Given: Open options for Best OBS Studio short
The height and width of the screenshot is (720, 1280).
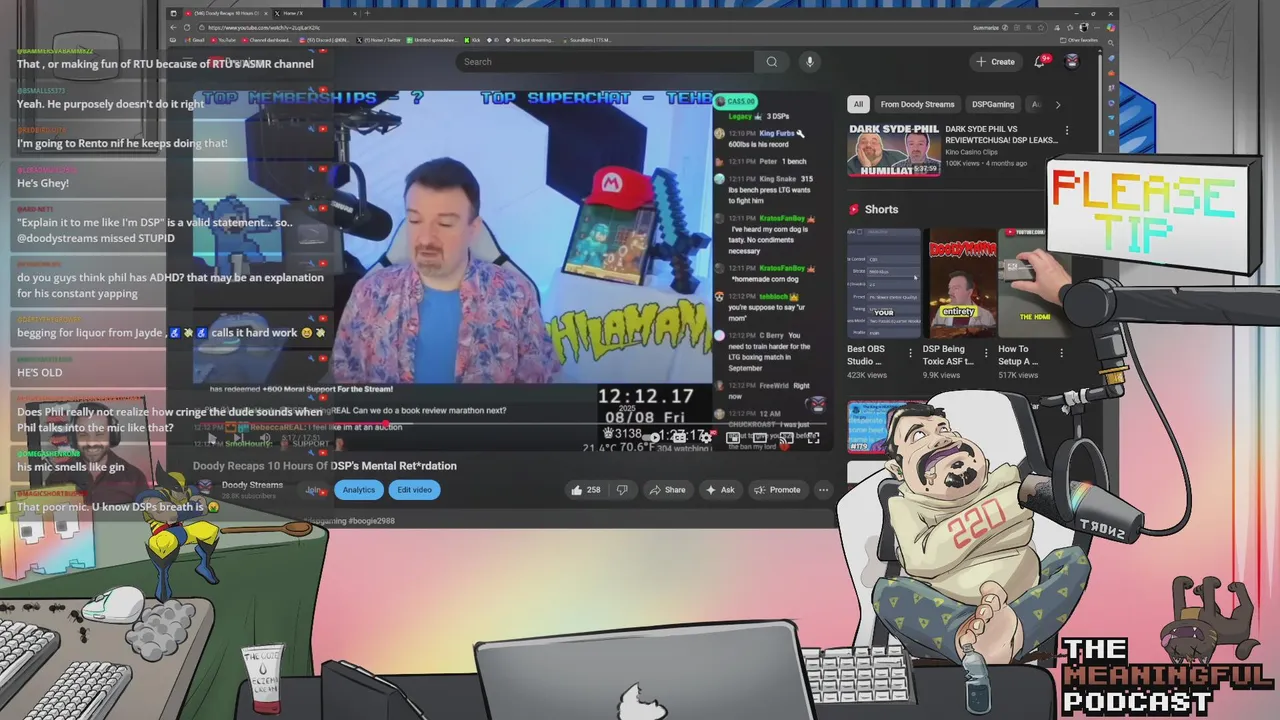Looking at the screenshot, I should click(x=910, y=353).
